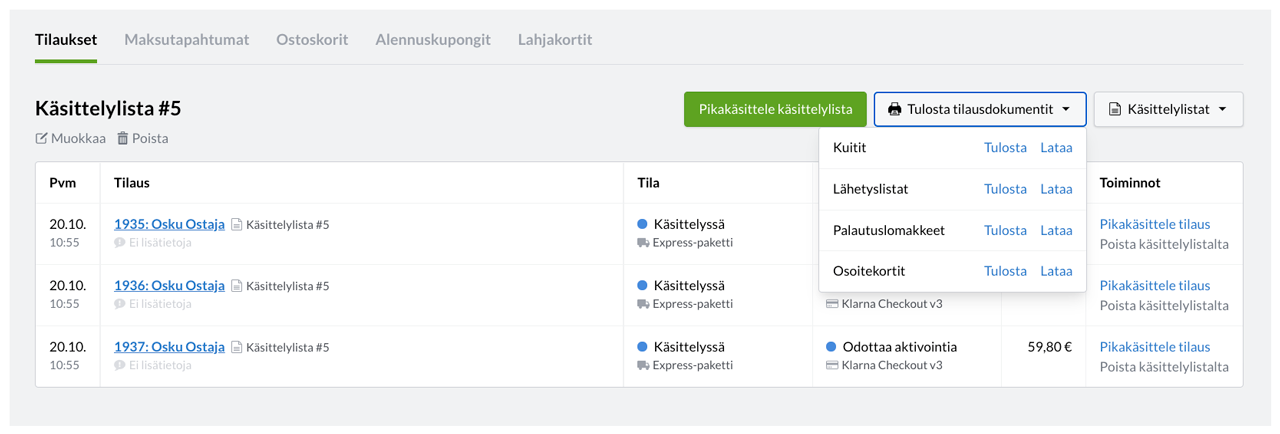Go to the Lahjakortit tab
Screen dimensions: 1280x434
click(x=555, y=40)
